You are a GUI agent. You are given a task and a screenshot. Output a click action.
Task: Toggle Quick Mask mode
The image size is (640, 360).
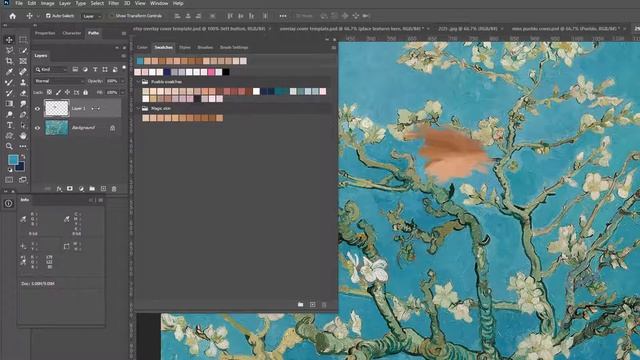pyautogui.click(x=9, y=180)
